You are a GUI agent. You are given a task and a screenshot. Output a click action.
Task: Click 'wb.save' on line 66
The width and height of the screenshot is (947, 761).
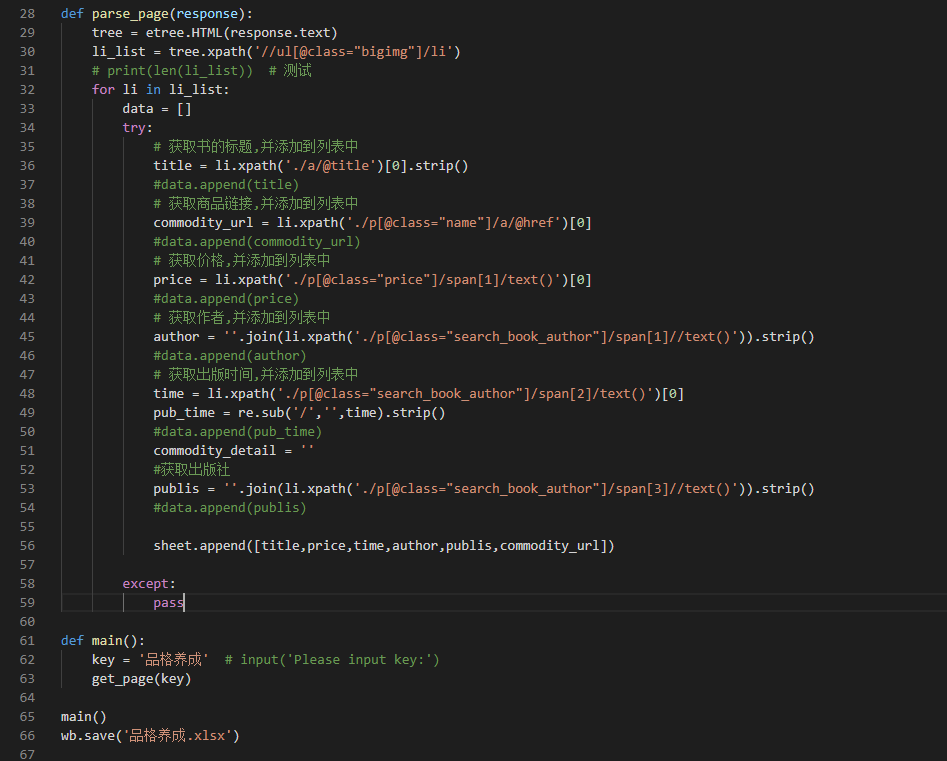88,736
